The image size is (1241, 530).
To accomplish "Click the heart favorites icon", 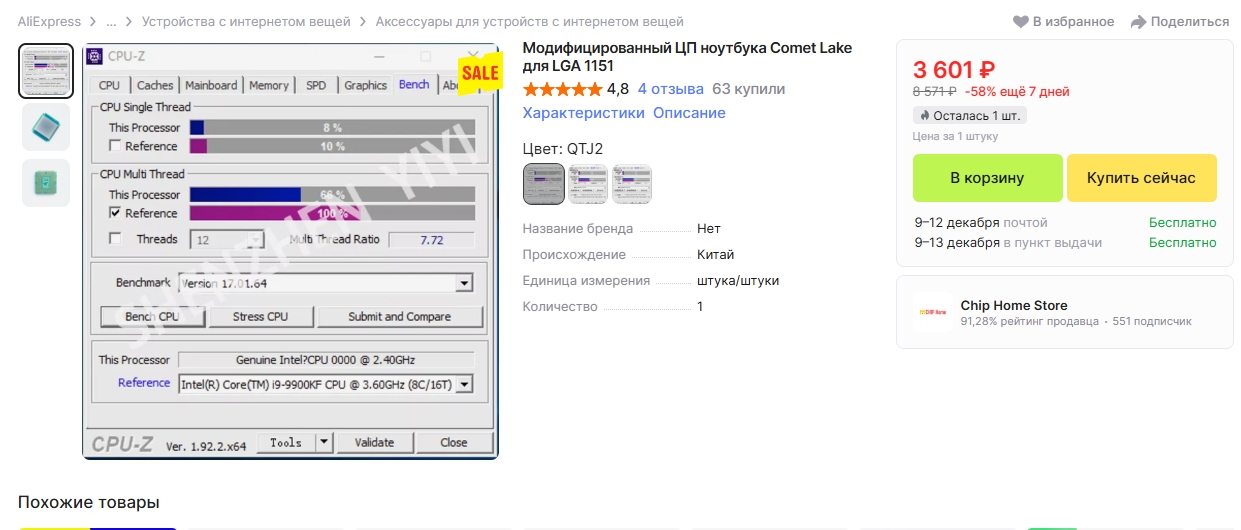I will (x=1020, y=22).
